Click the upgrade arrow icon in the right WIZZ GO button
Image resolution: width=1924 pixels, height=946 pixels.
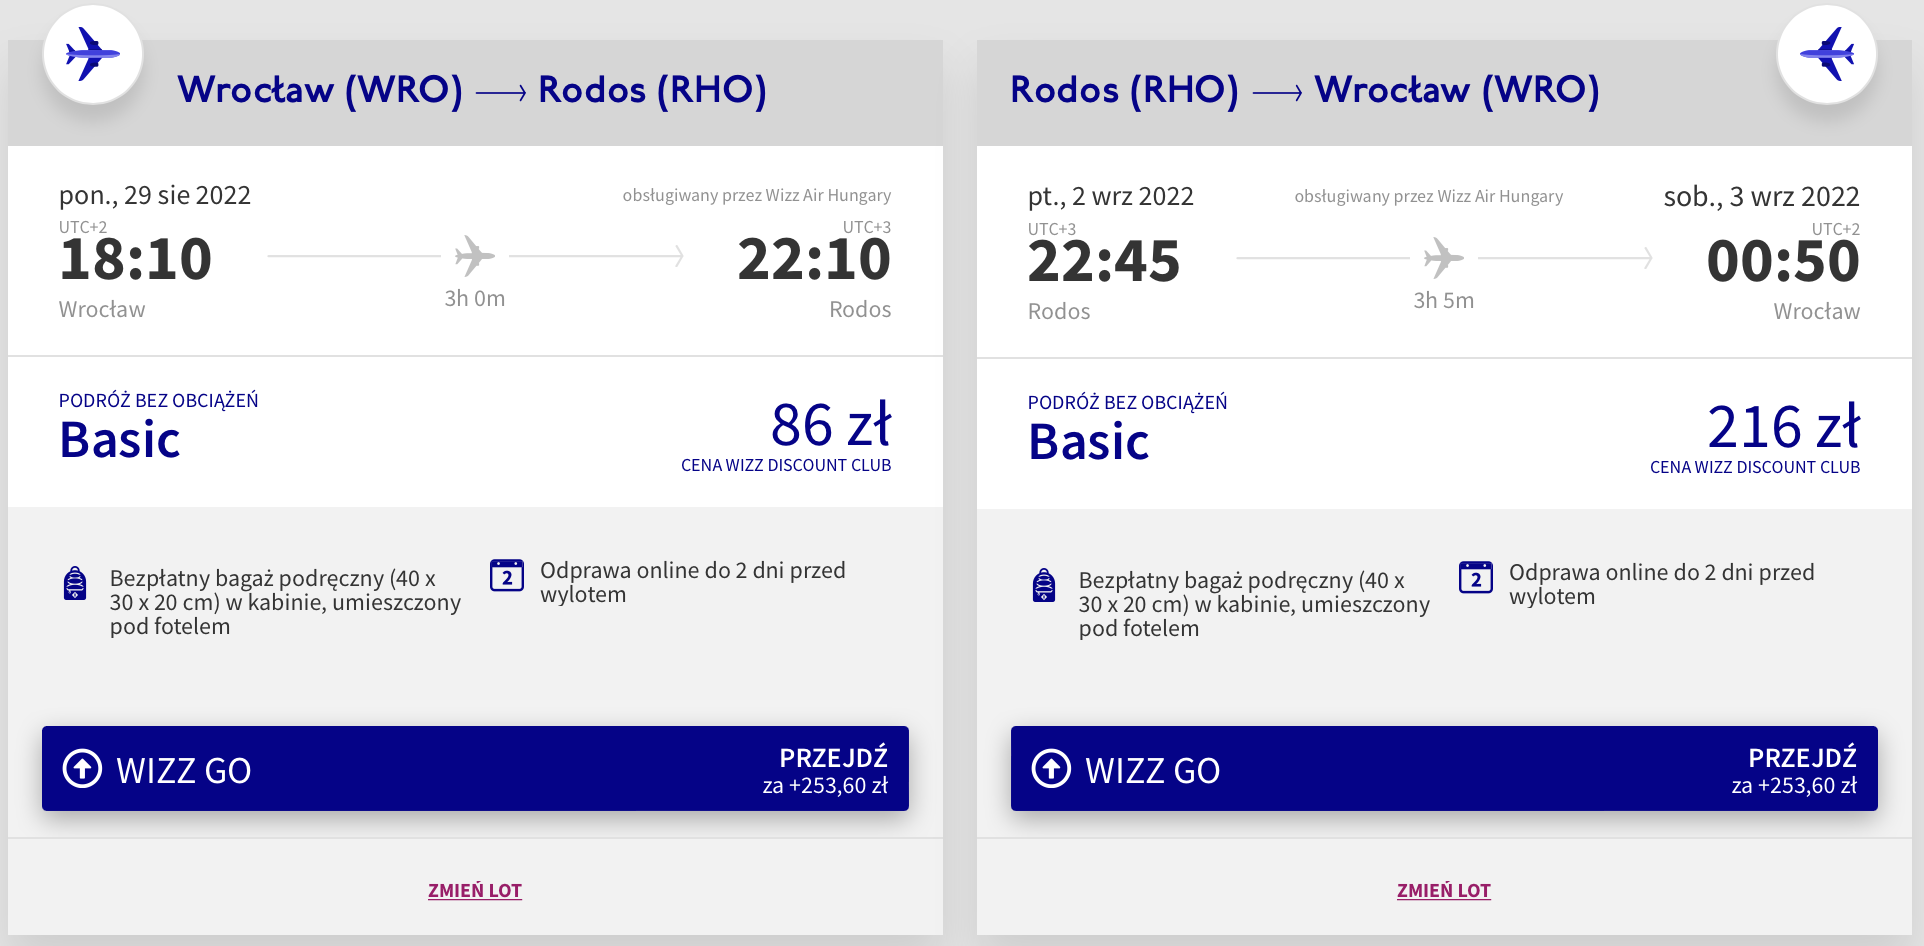pos(1051,769)
